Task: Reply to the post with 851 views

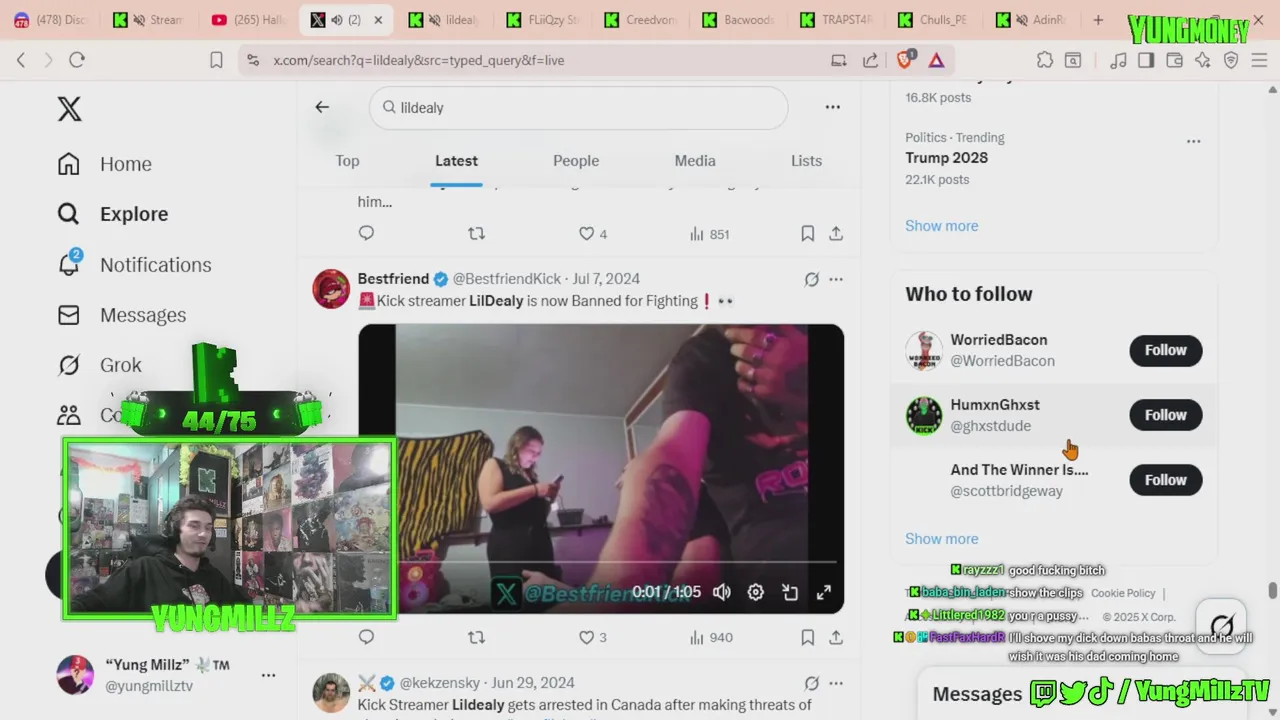Action: pos(366,233)
